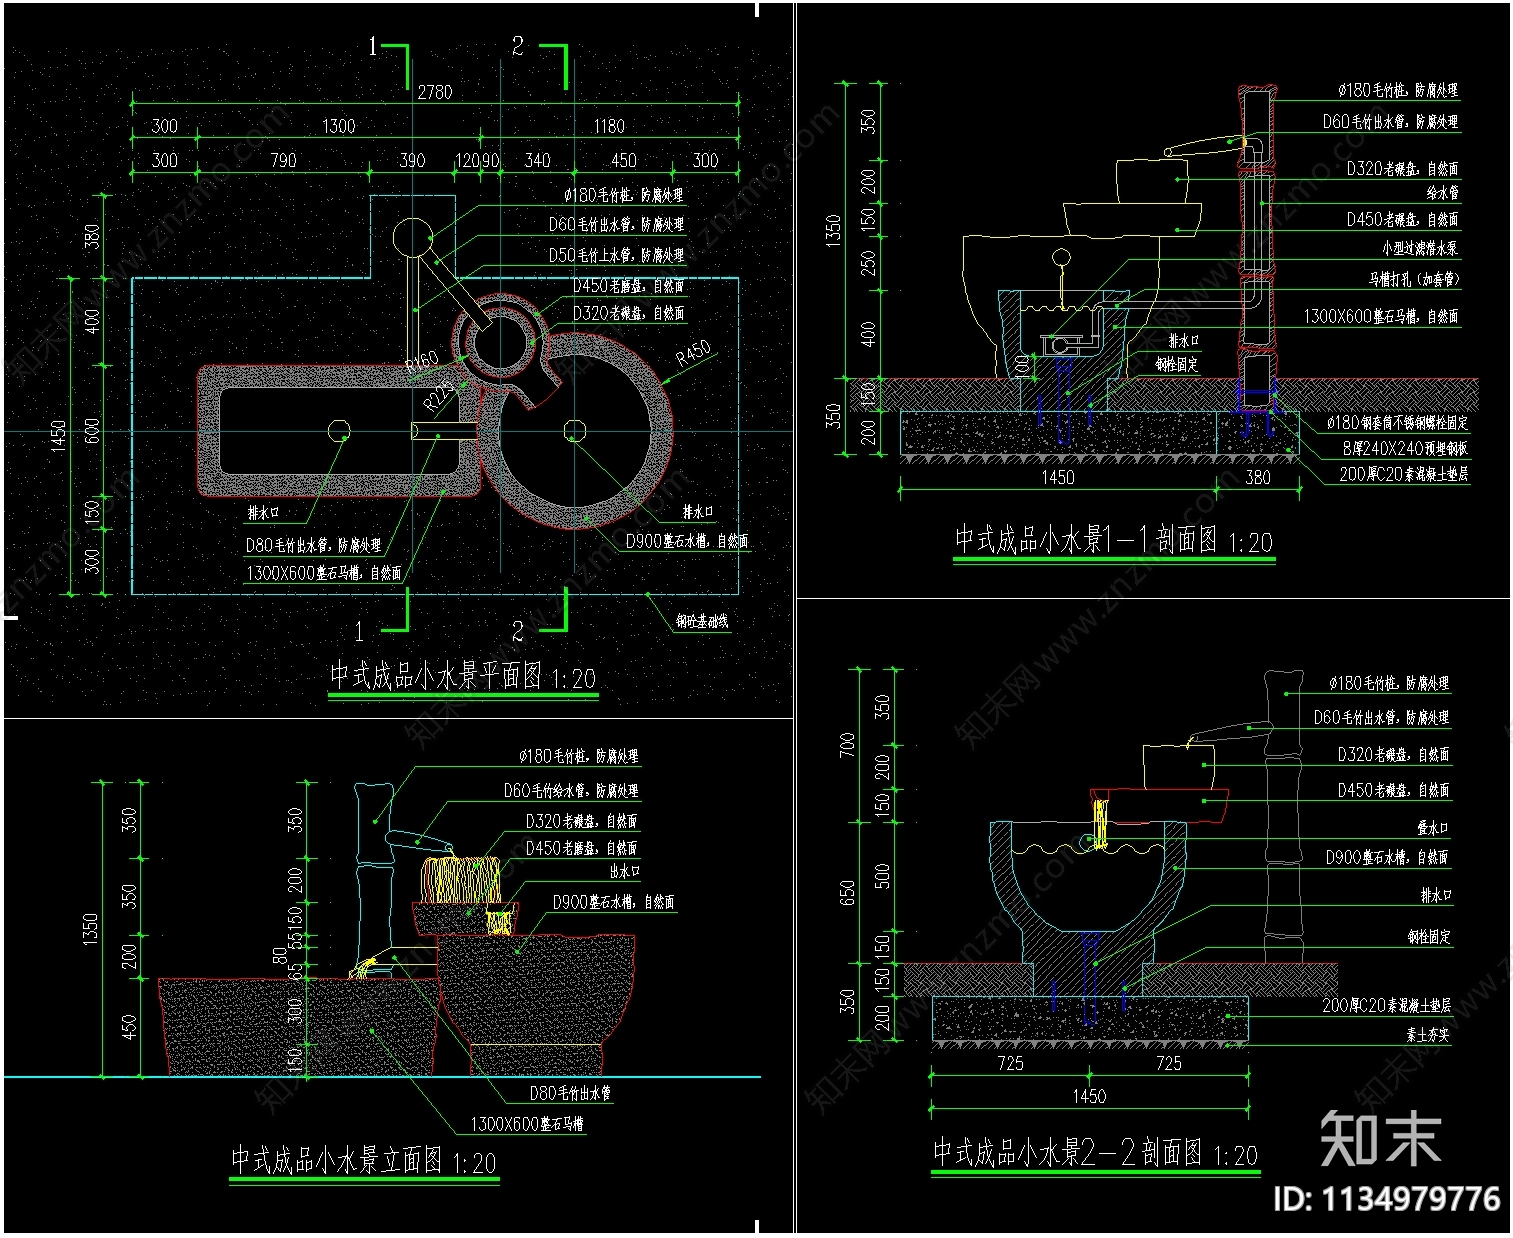Select 1450 horizontal dimension in section 2-2
The image size is (1513, 1238).
(1089, 1097)
